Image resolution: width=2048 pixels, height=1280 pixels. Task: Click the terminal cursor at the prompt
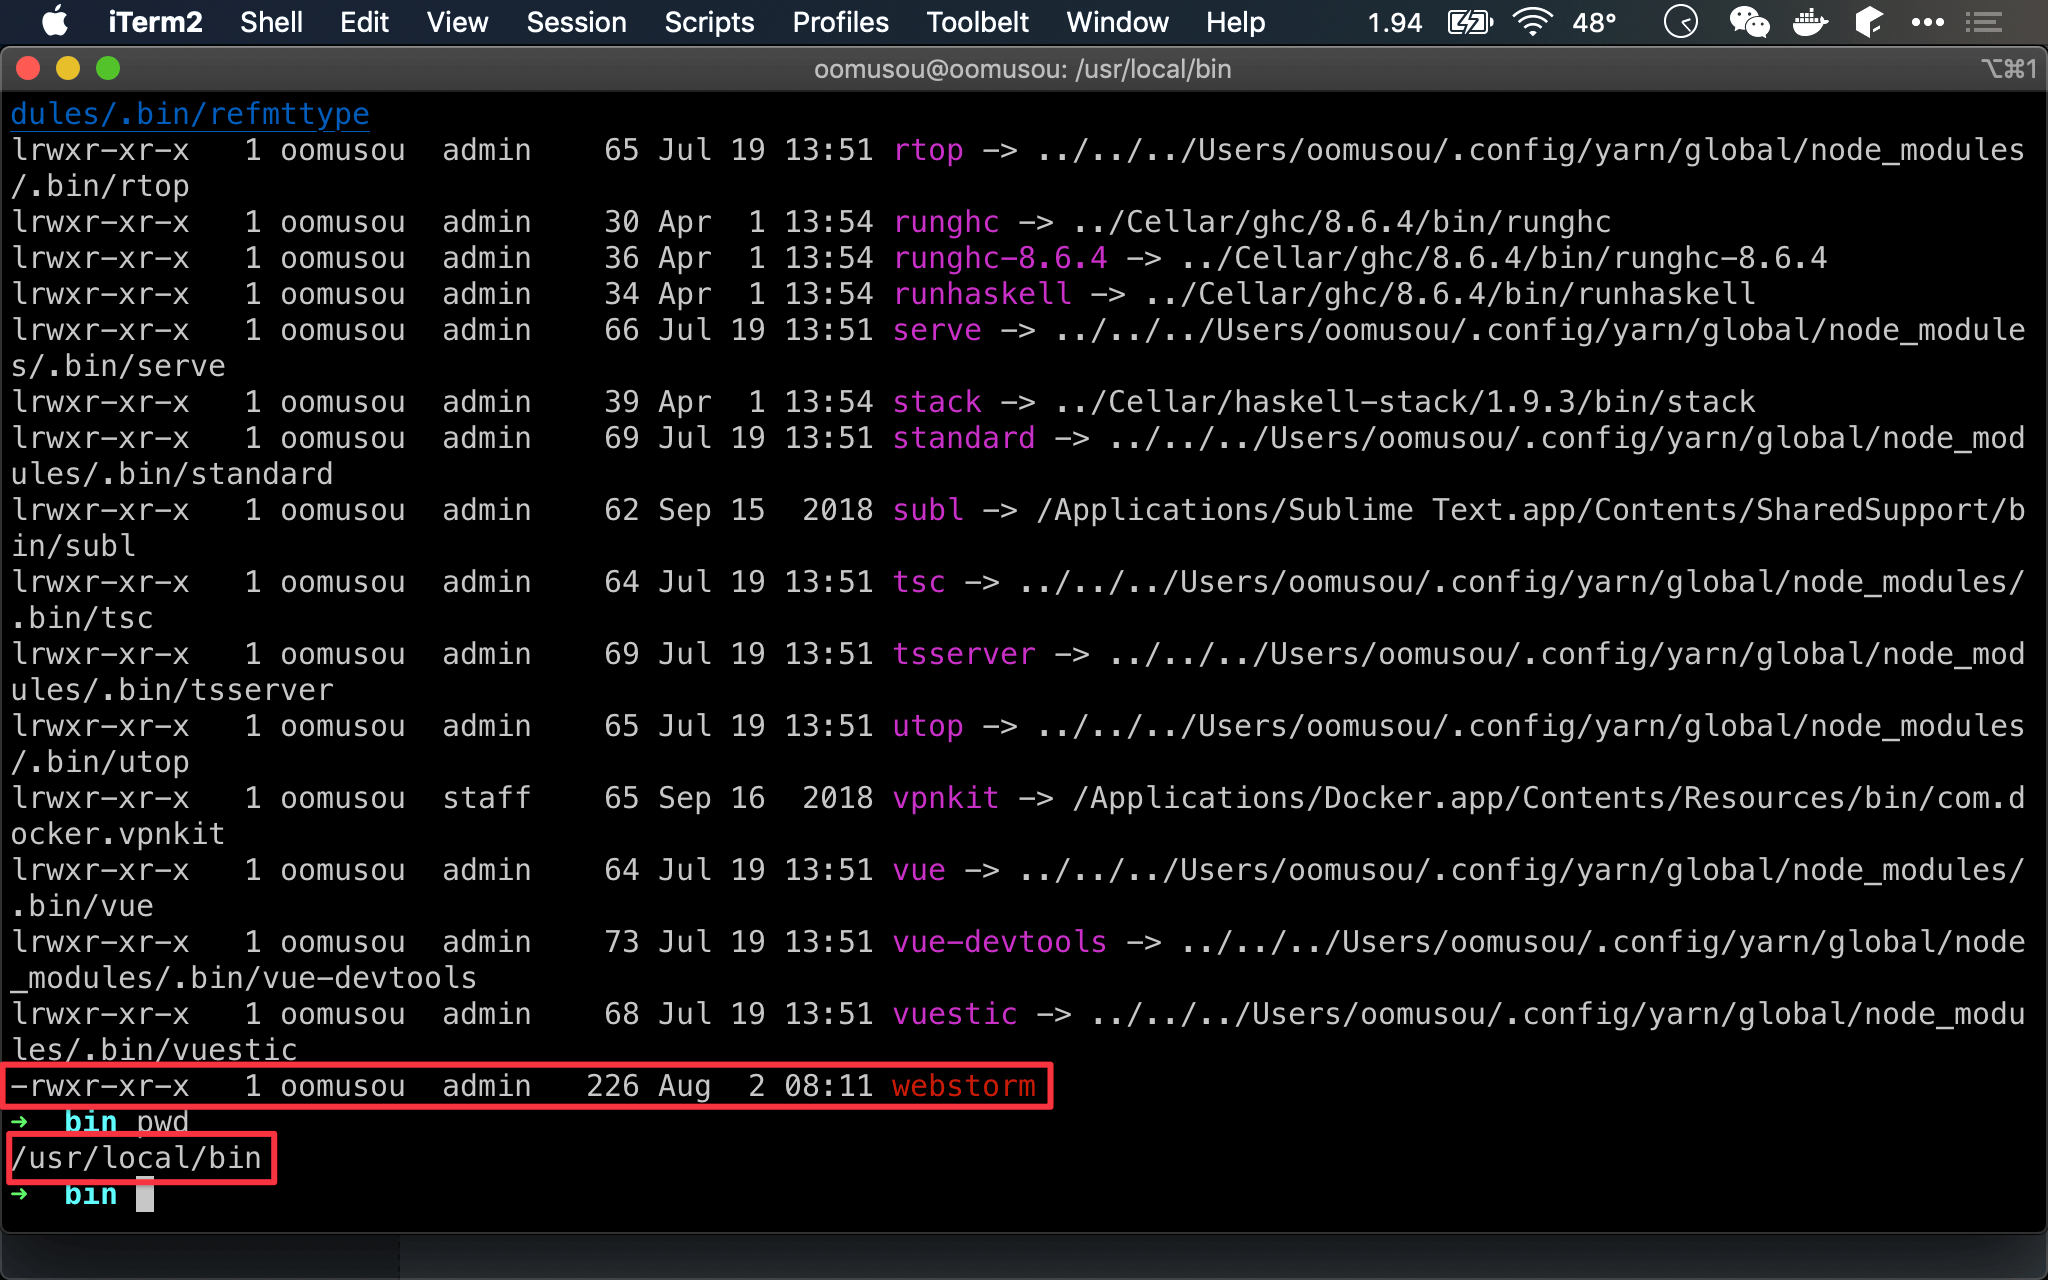click(x=145, y=1195)
